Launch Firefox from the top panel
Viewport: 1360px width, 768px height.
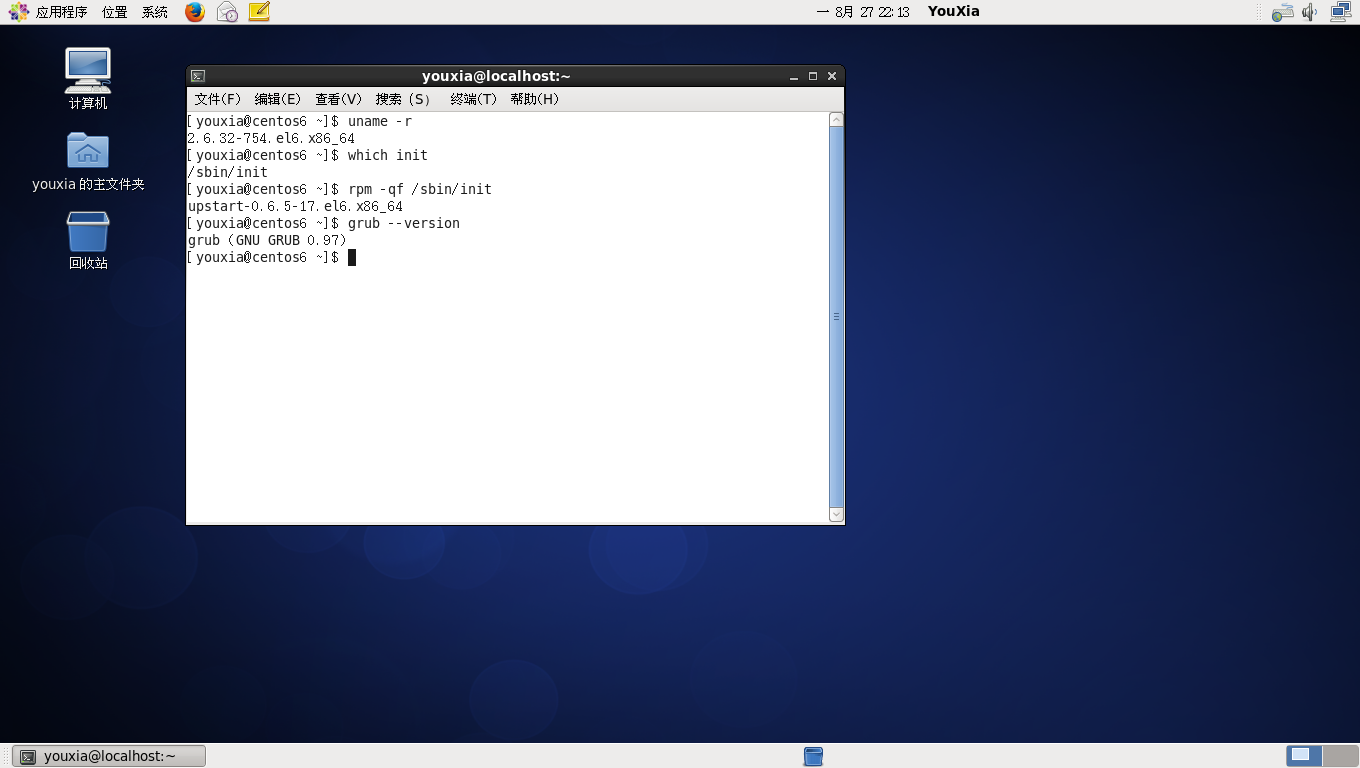tap(195, 12)
